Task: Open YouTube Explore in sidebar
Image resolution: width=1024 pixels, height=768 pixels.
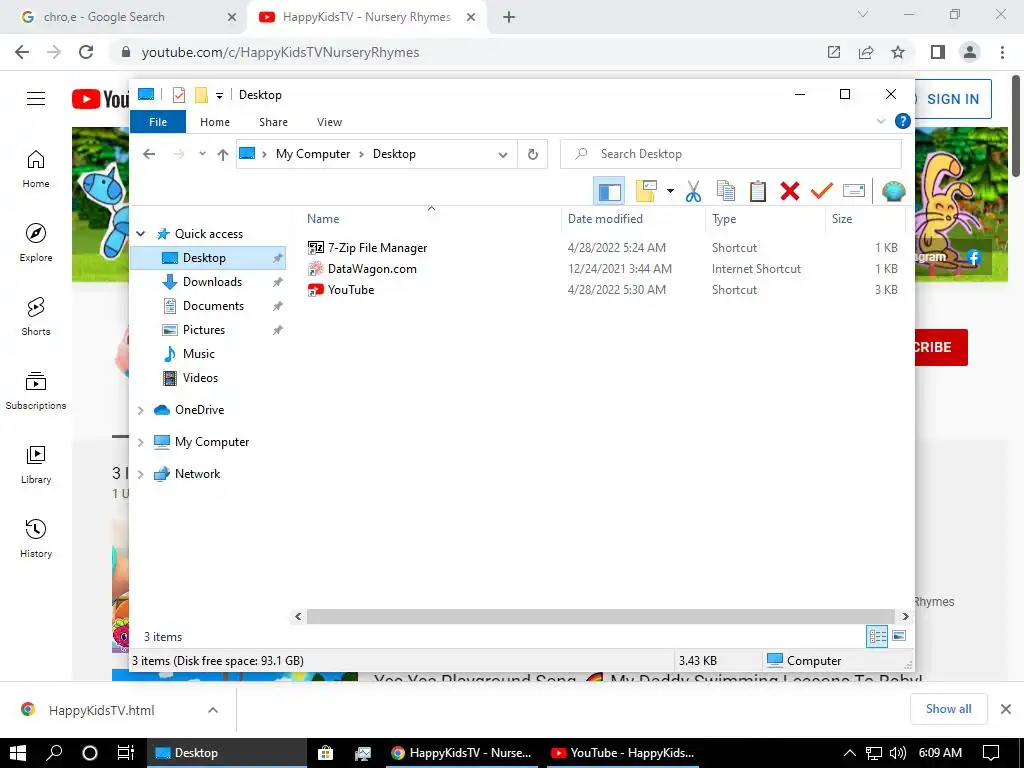Action: coord(36,242)
